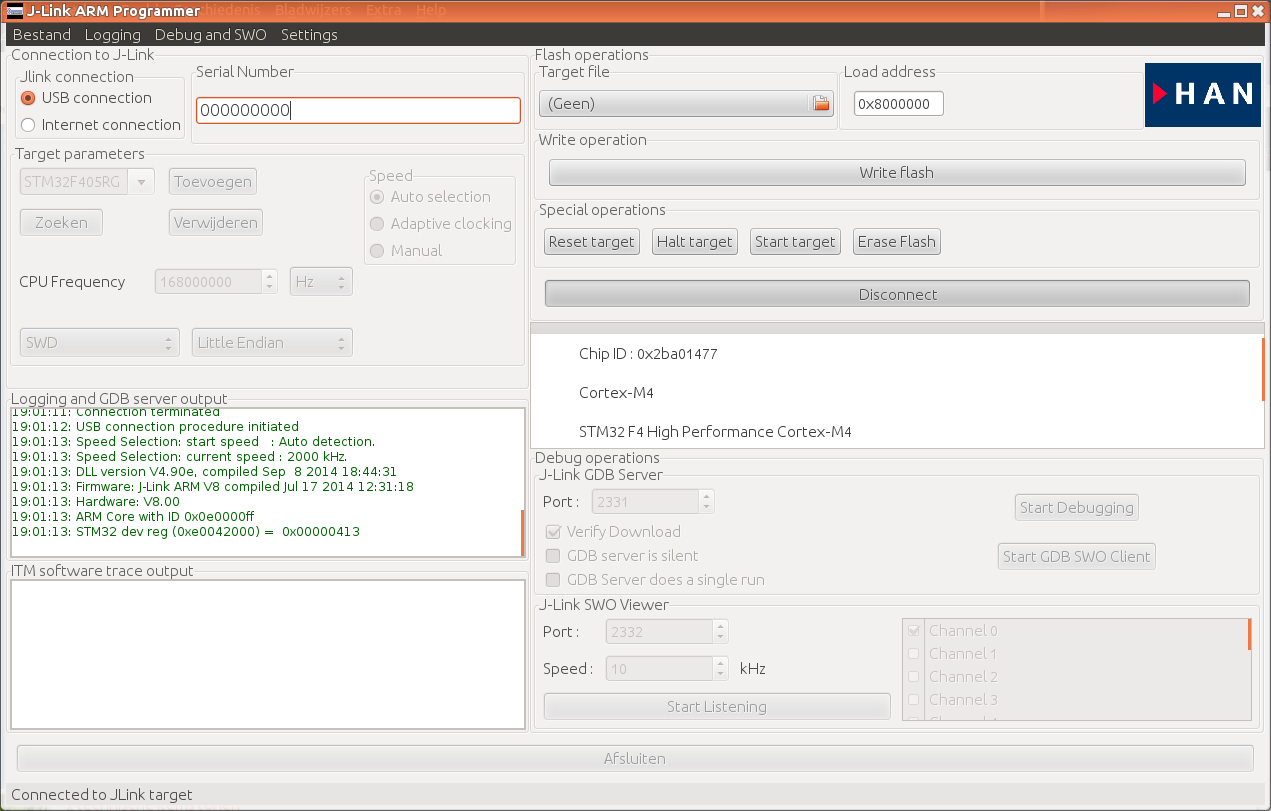Click the HAN logo image
The width and height of the screenshot is (1271, 811).
coord(1203,95)
